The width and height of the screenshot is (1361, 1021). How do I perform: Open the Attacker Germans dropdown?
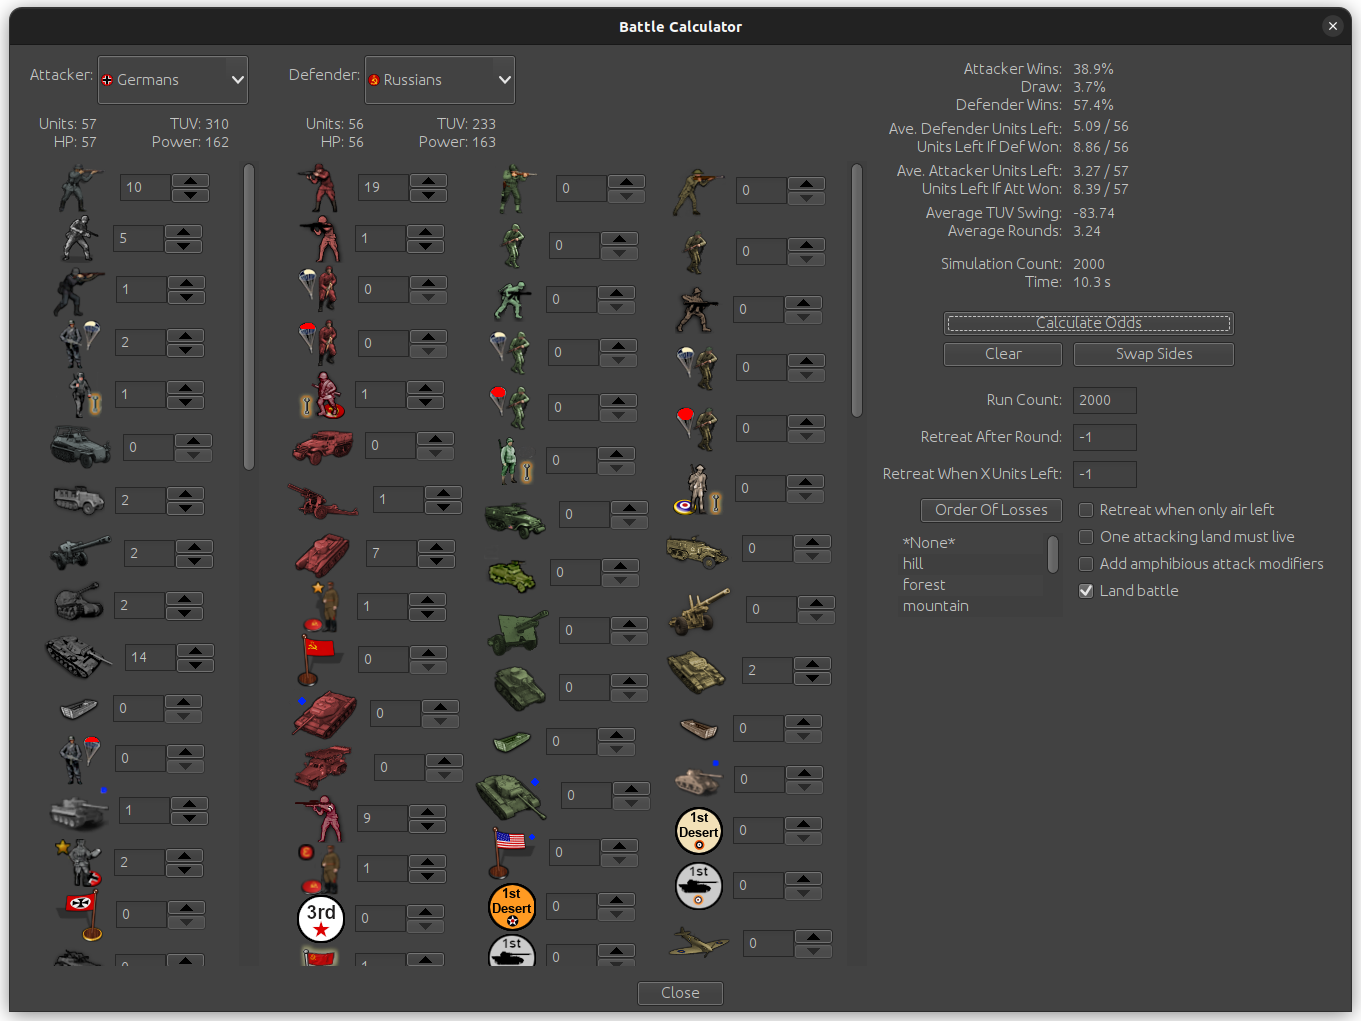[x=173, y=80]
